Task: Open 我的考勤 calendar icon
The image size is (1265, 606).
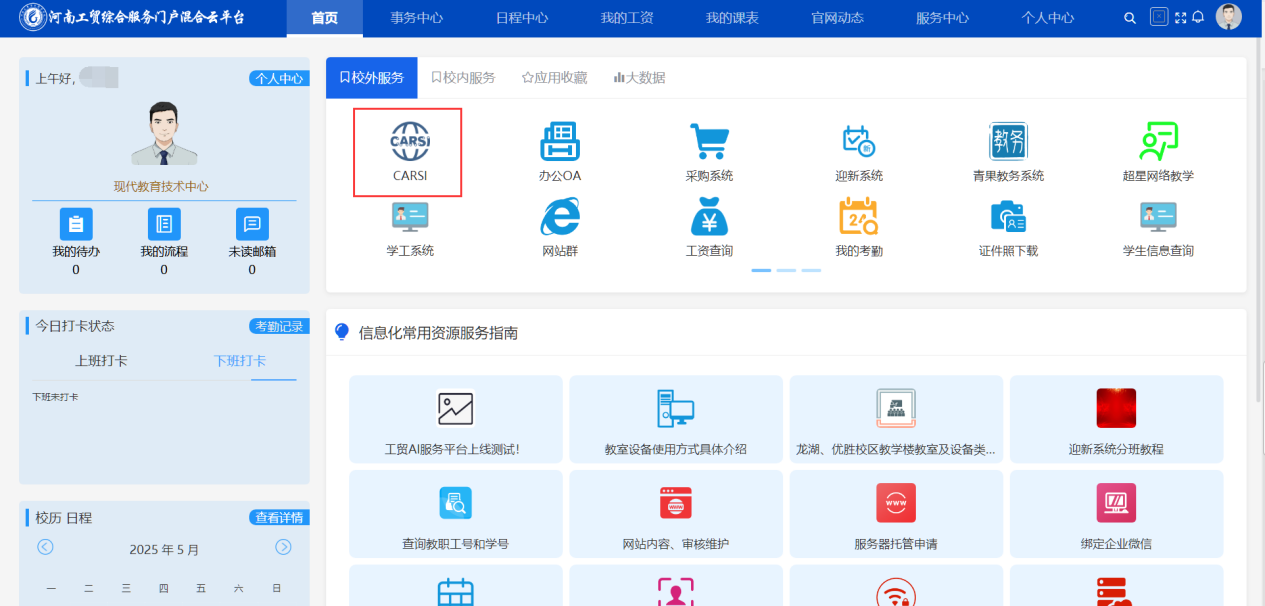Action: 858,217
